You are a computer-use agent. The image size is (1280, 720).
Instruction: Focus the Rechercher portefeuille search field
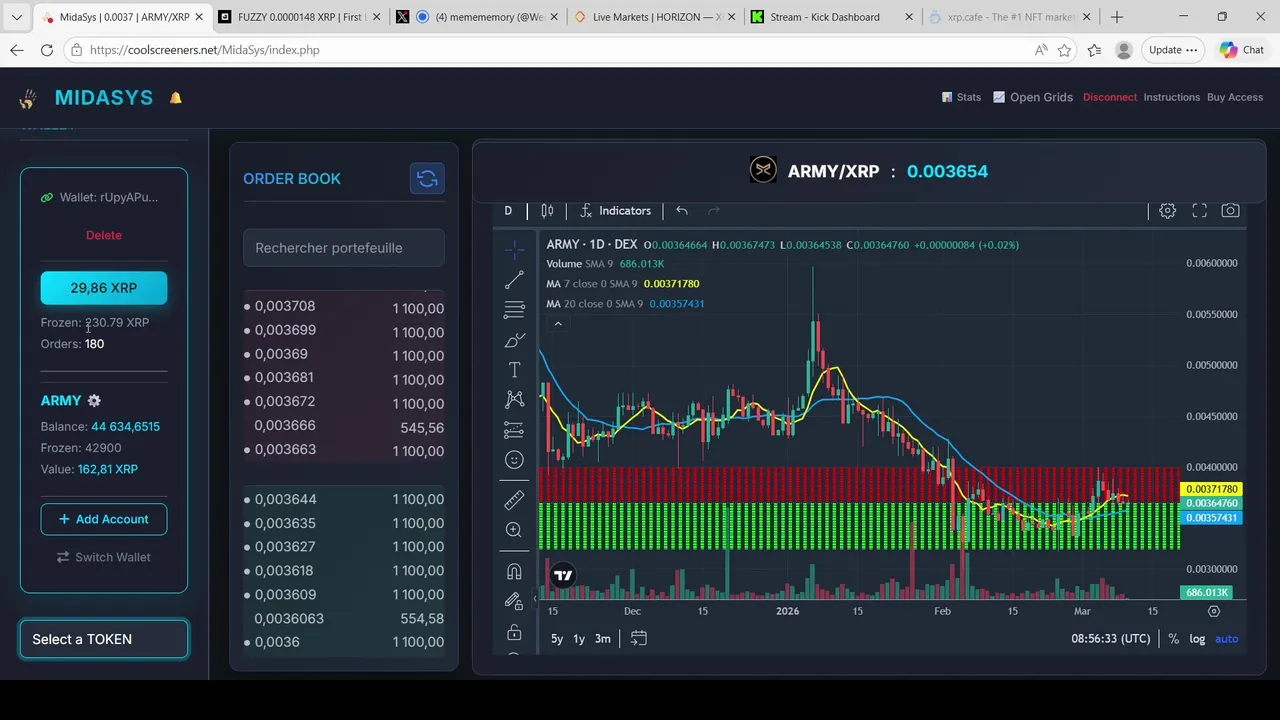pyautogui.click(x=344, y=248)
